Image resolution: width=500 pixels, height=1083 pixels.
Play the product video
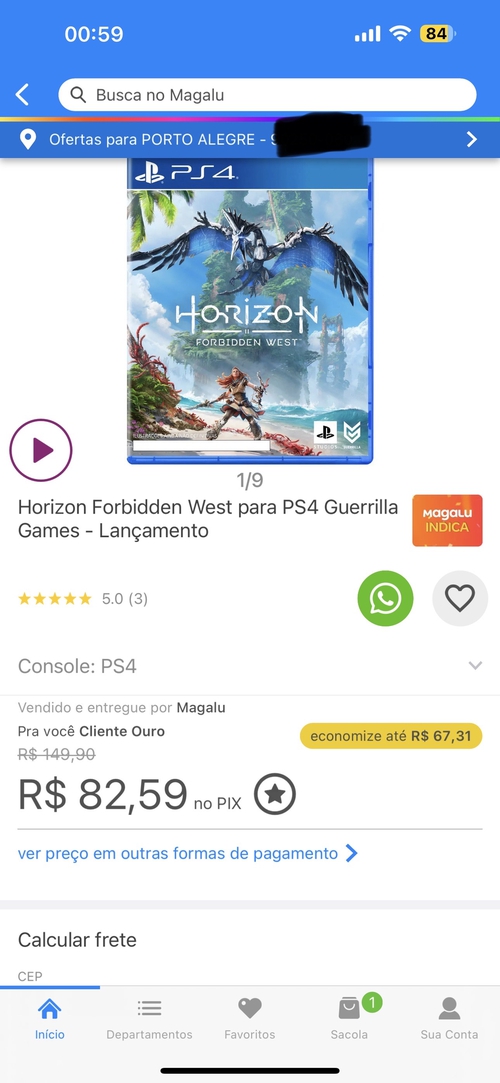41,450
